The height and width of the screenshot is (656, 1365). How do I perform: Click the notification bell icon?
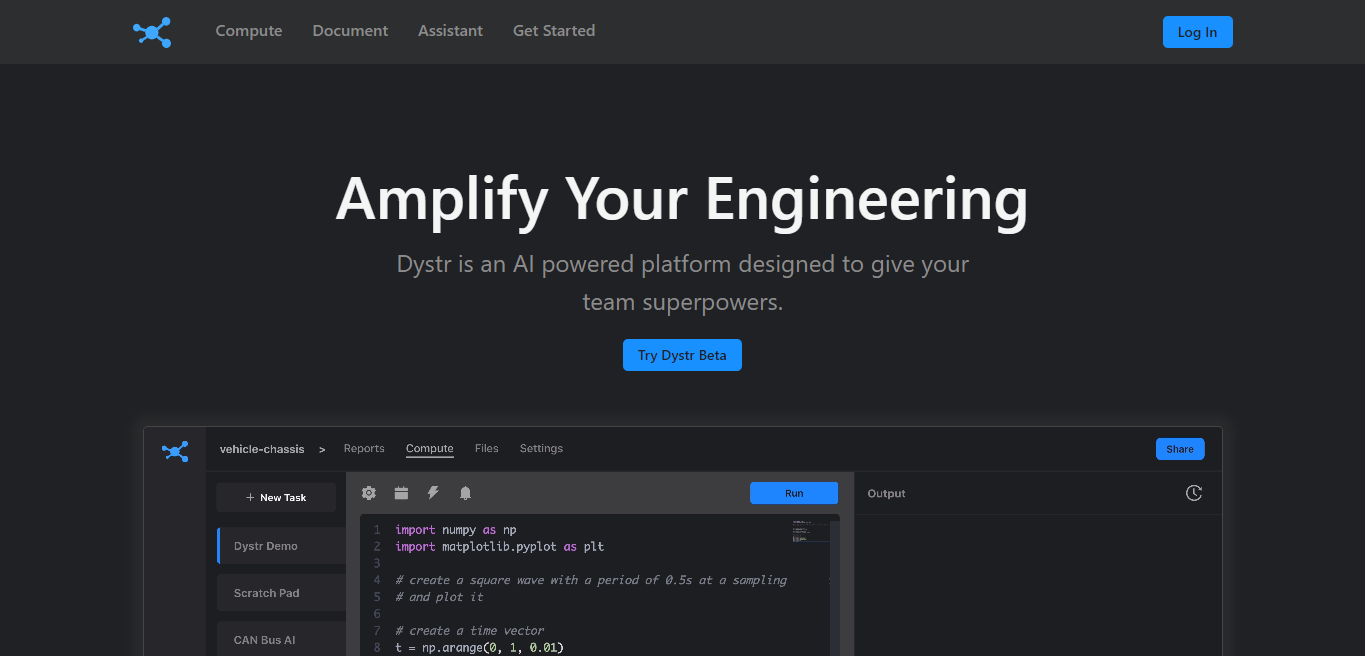(x=465, y=493)
